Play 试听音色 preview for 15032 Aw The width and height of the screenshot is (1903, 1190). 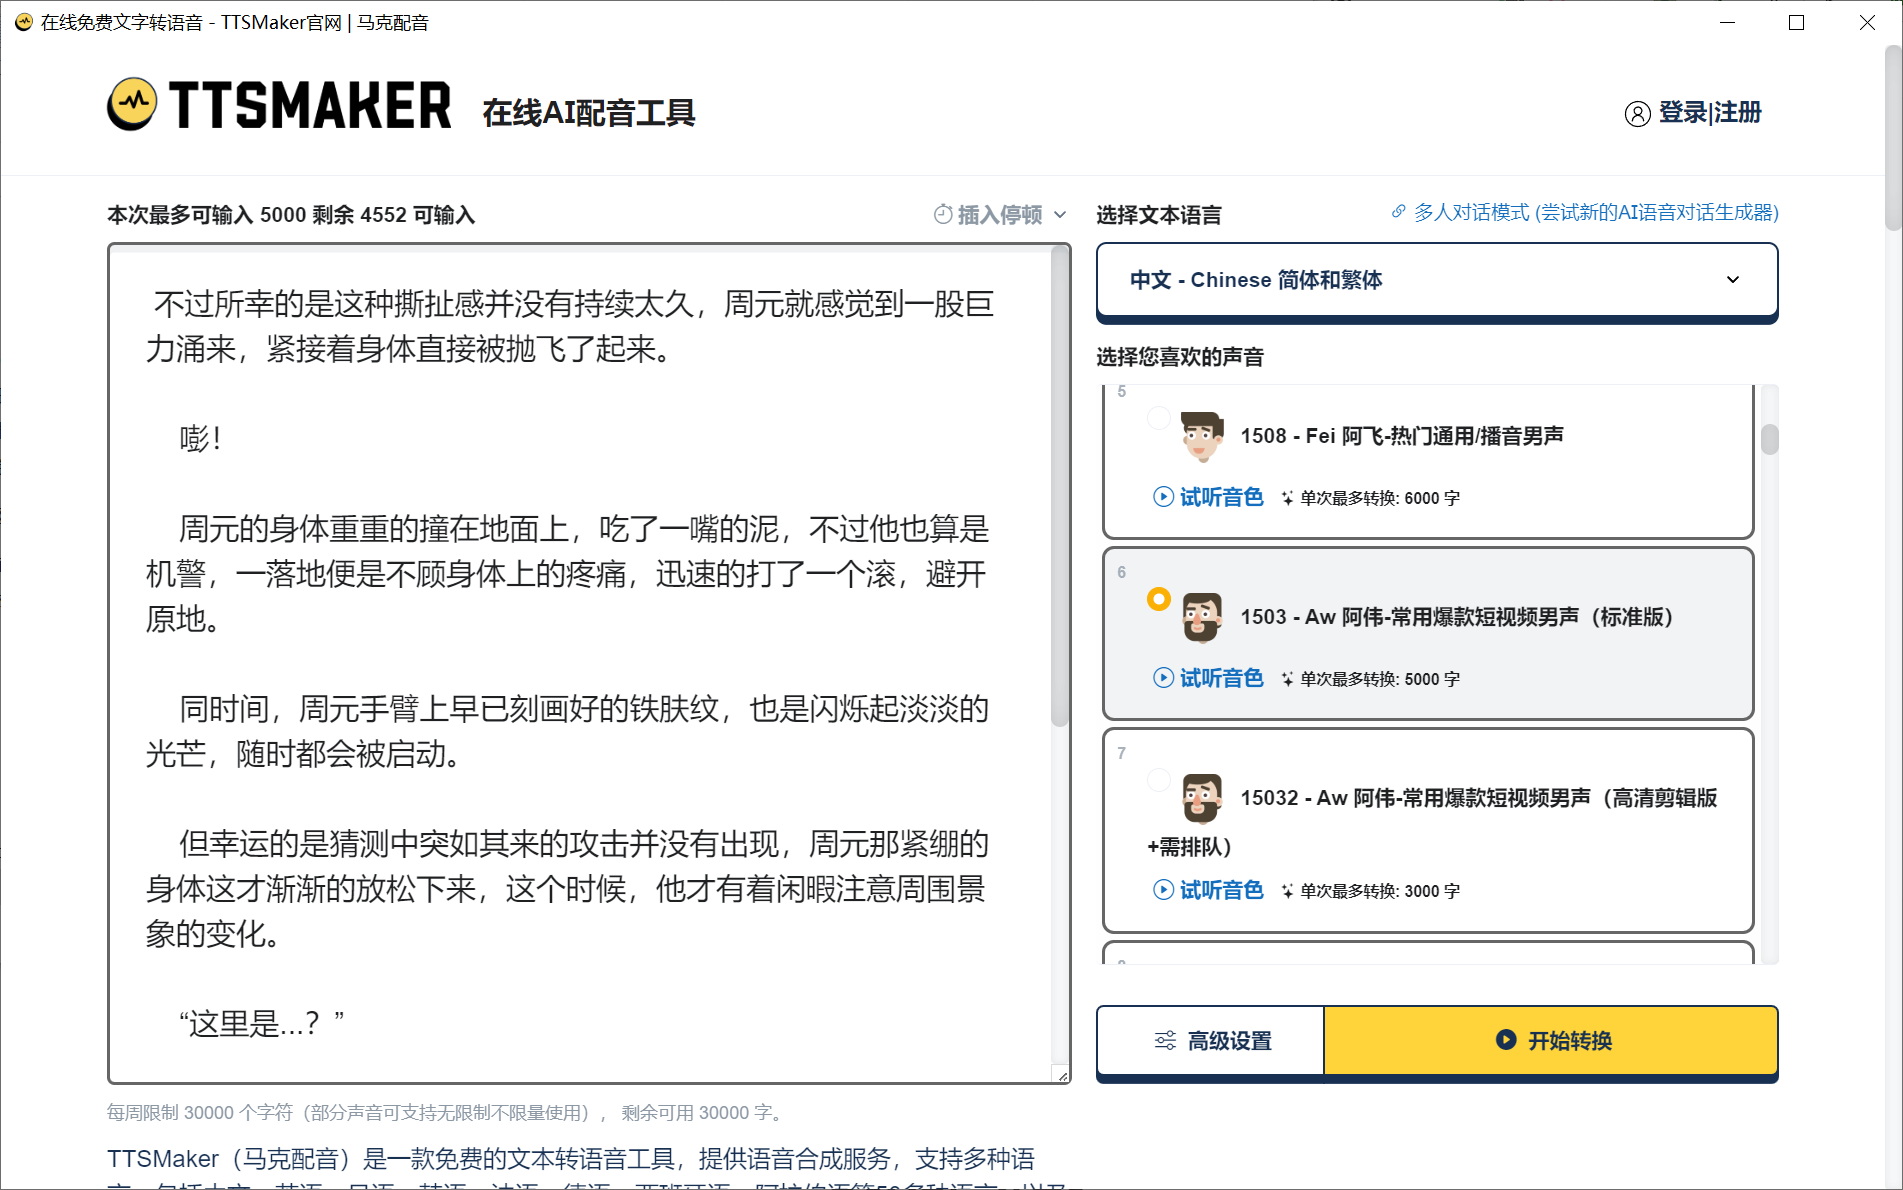[1208, 890]
